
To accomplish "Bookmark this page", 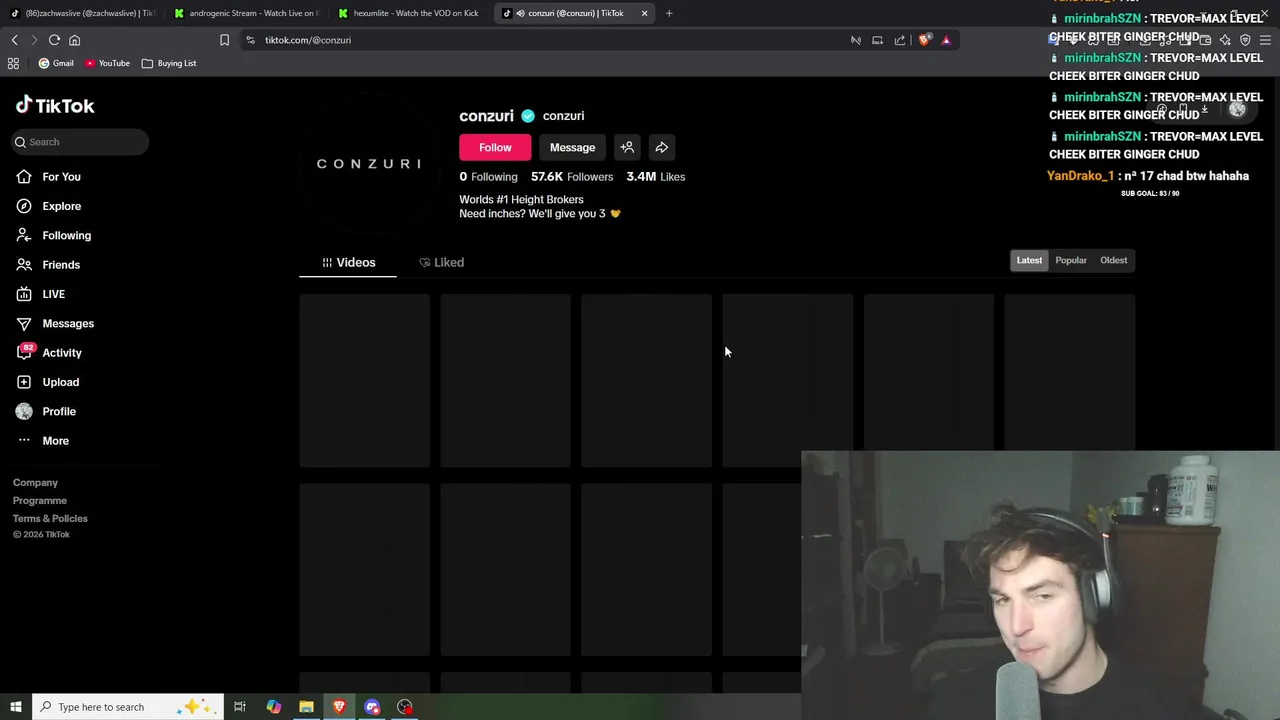I will click(x=224, y=40).
